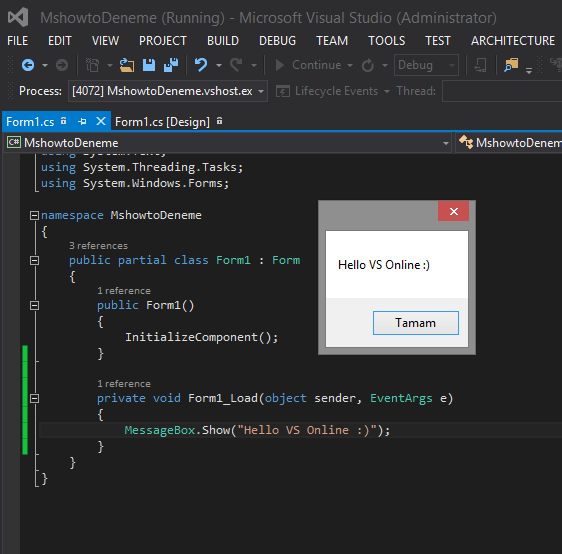
Task: Open the ARCHITECTURE menu
Action: tap(513, 41)
